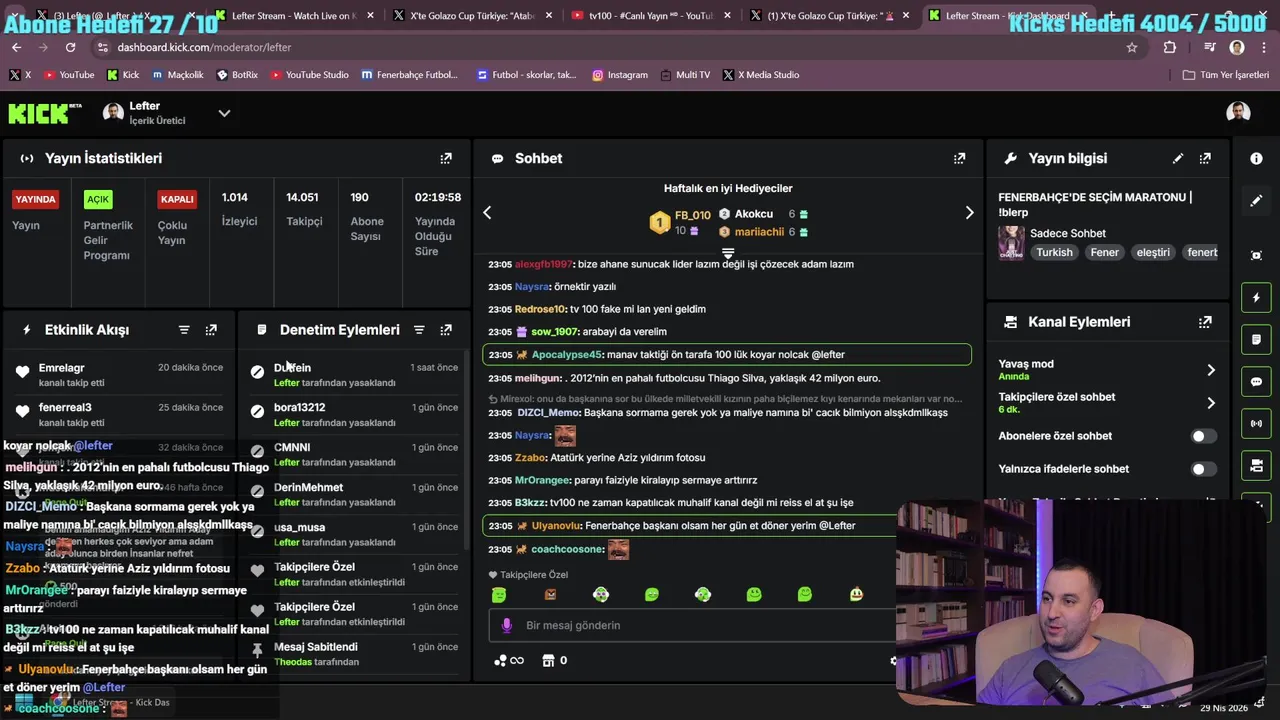Open filter options in Denetim Eylemleri panel

pyautogui.click(x=419, y=330)
